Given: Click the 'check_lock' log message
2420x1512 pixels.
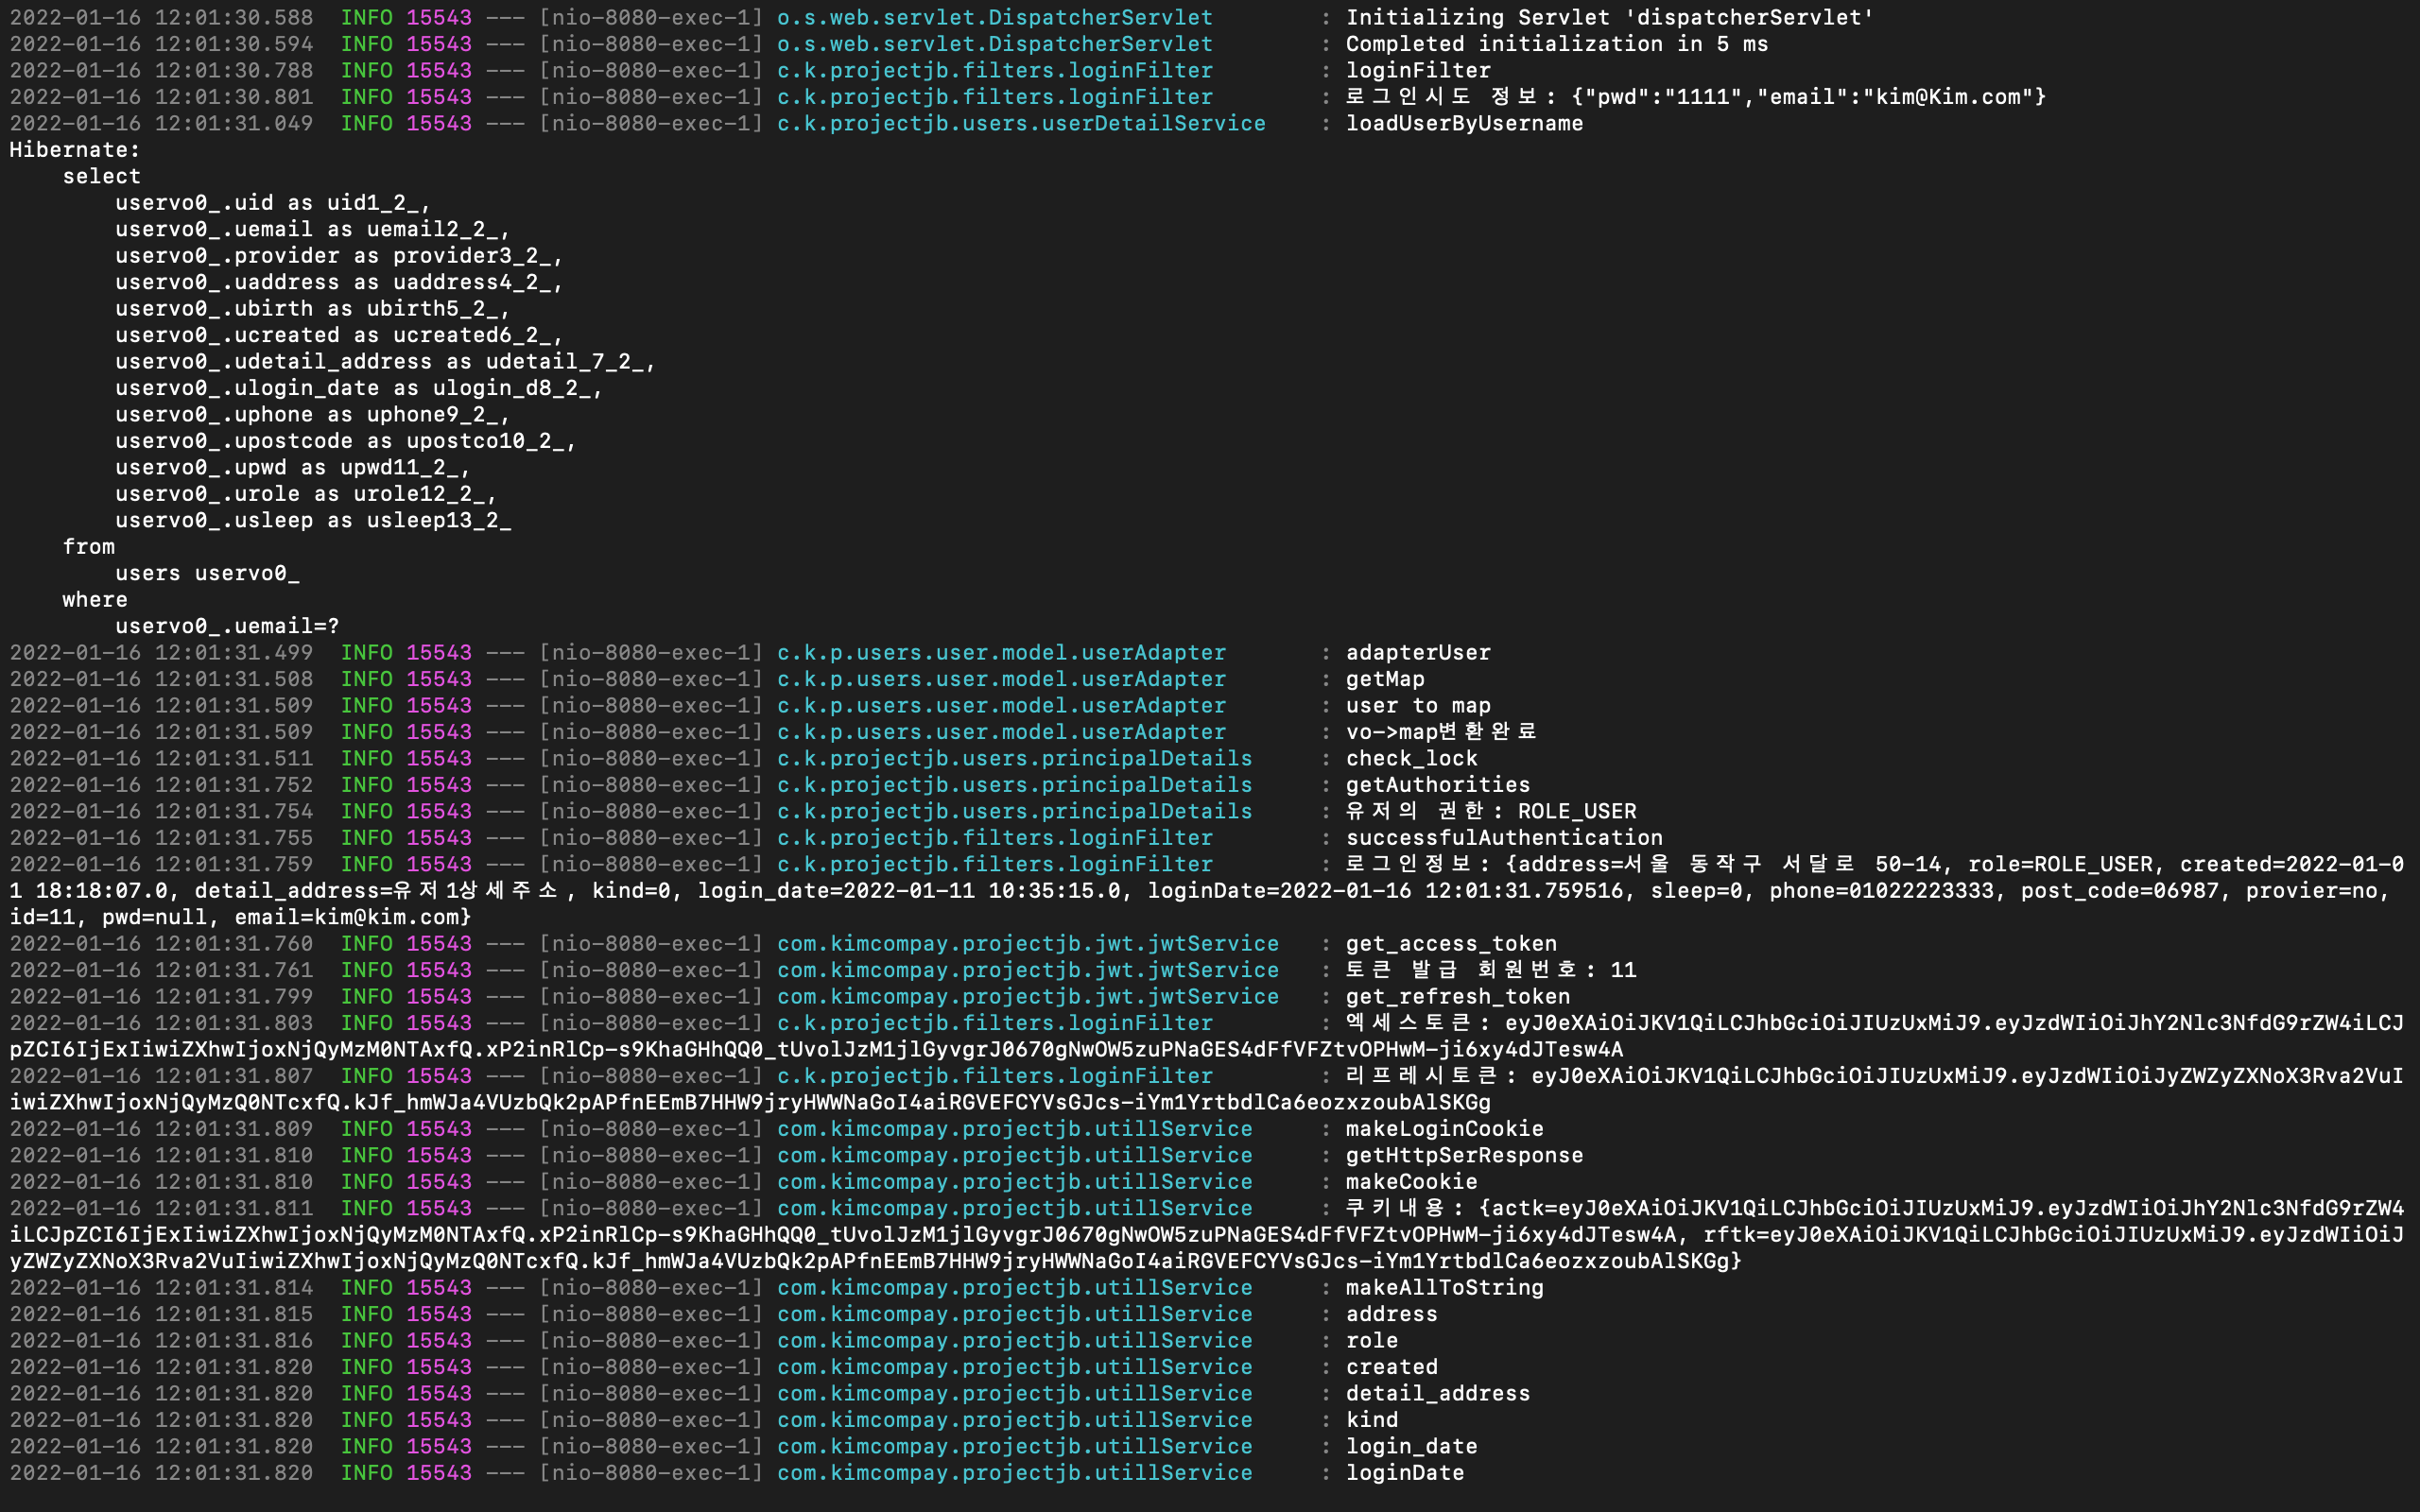Looking at the screenshot, I should [x=1411, y=759].
